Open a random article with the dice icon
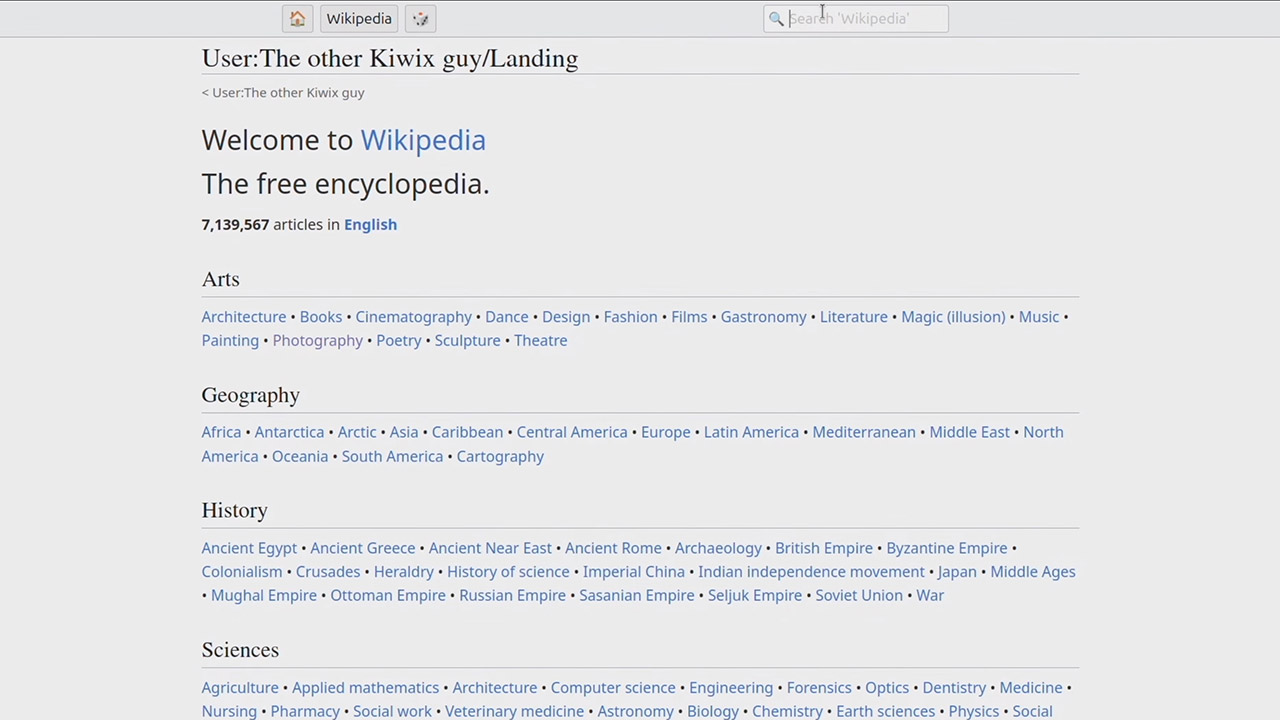 pos(421,18)
